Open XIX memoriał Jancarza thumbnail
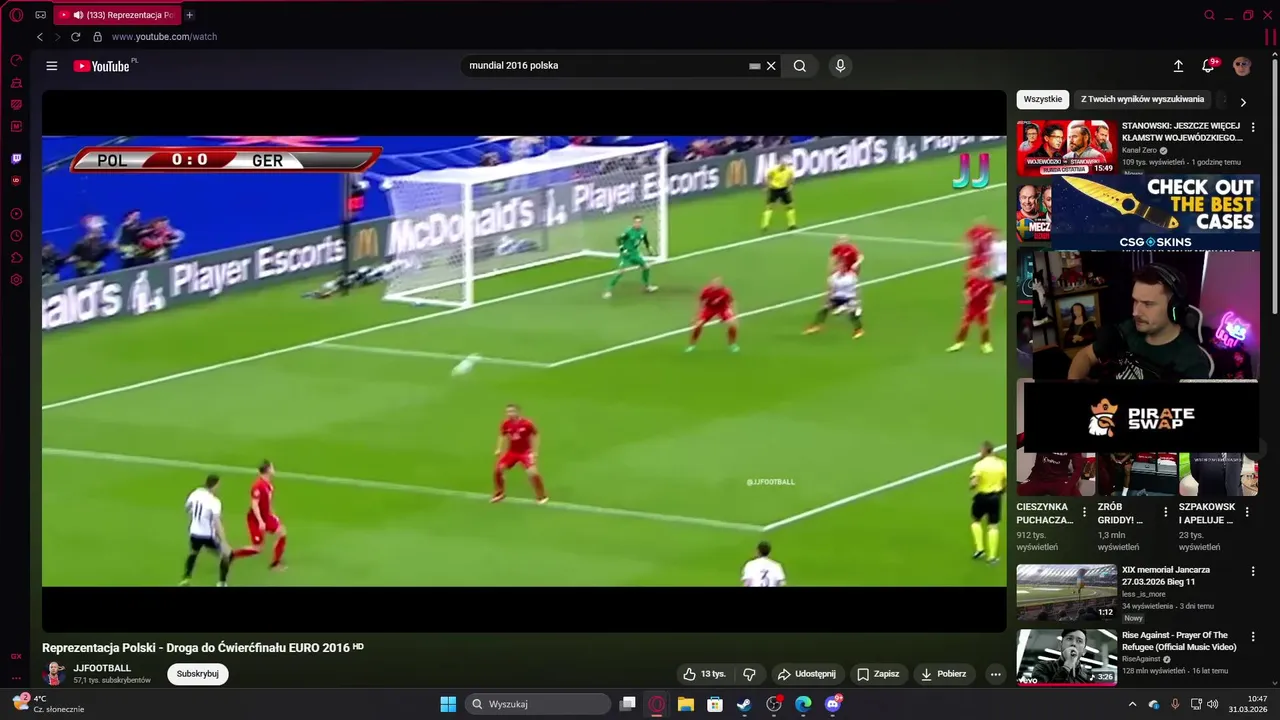Viewport: 1280px width, 720px height. [x=1067, y=592]
